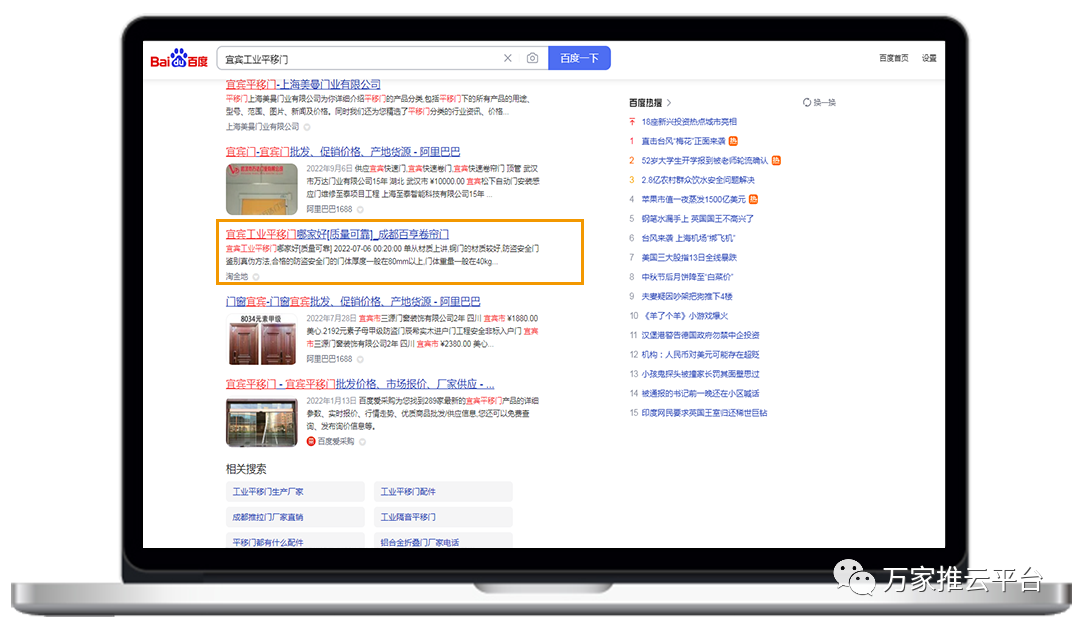Open the circle menu beside 上海美曼门业有限公司
Image resolution: width=1080 pixels, height=628 pixels.
[x=307, y=127]
